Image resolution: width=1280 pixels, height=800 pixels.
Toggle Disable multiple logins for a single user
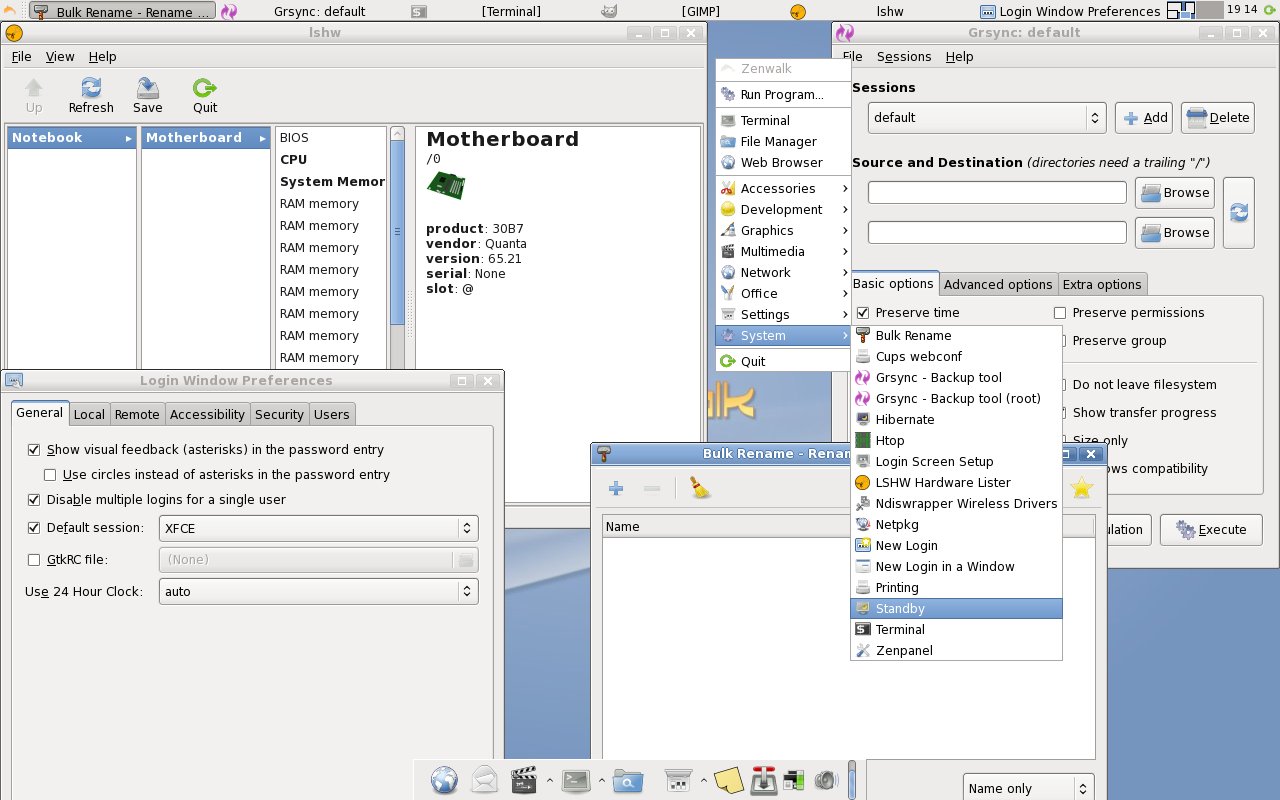click(34, 499)
